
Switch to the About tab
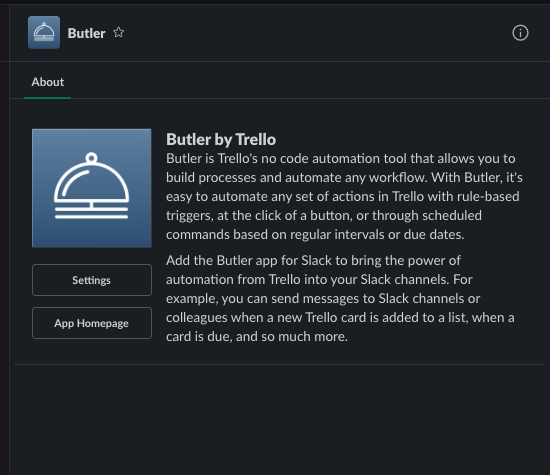click(48, 82)
